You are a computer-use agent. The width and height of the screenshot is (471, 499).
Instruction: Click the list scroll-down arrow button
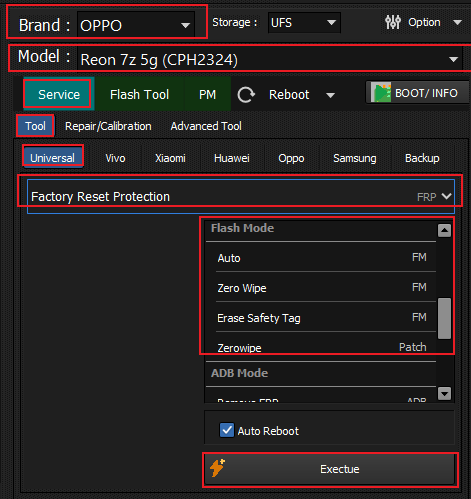(444, 393)
